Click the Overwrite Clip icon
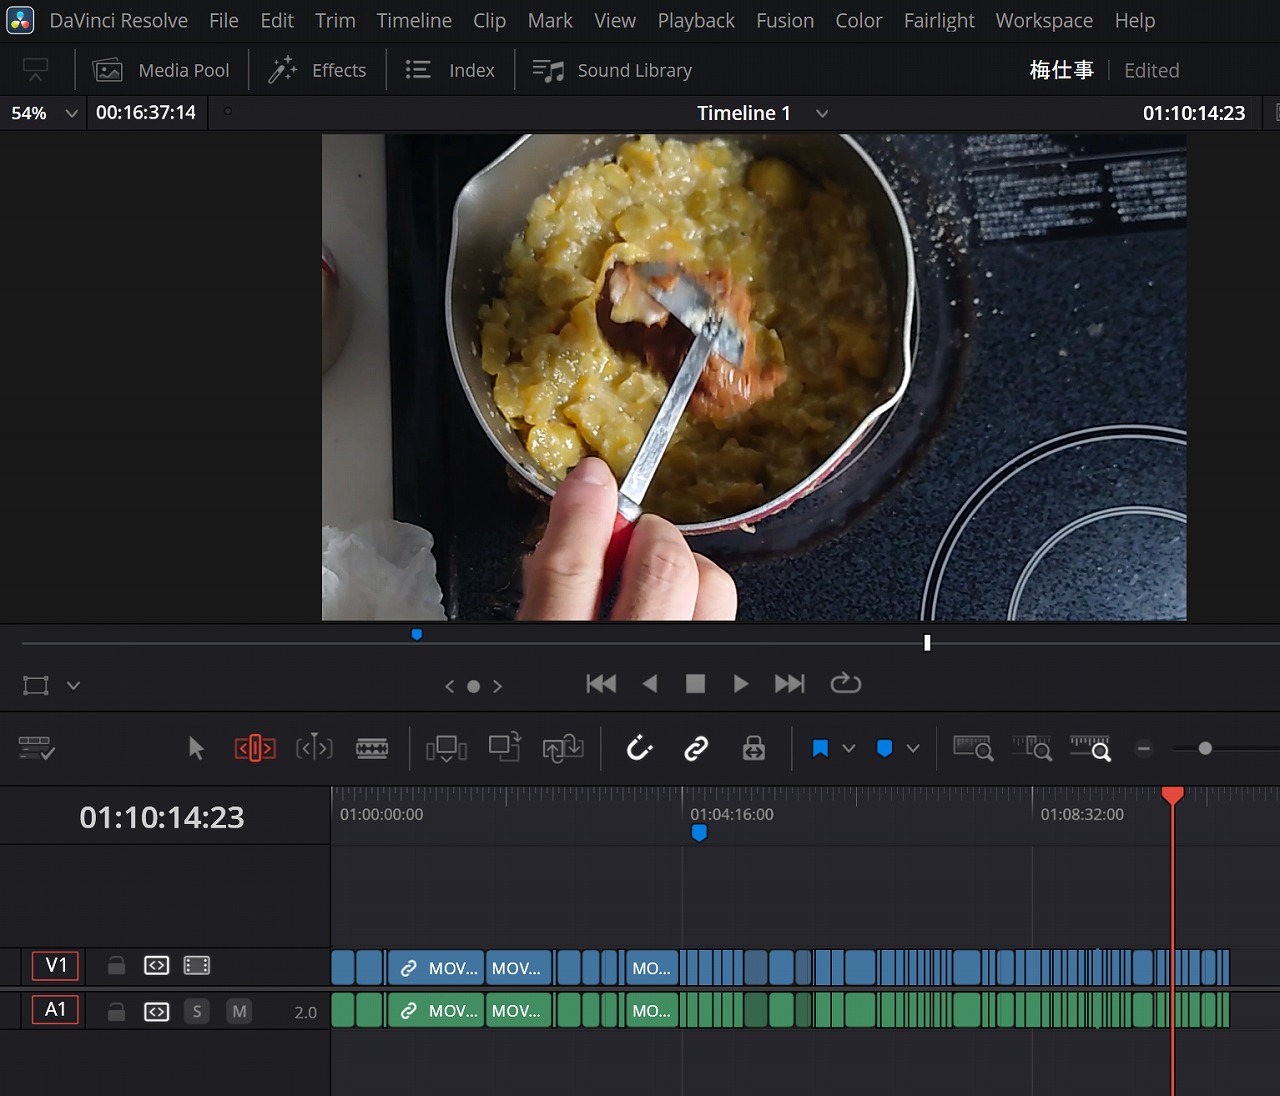The height and width of the screenshot is (1096, 1280). pos(504,747)
